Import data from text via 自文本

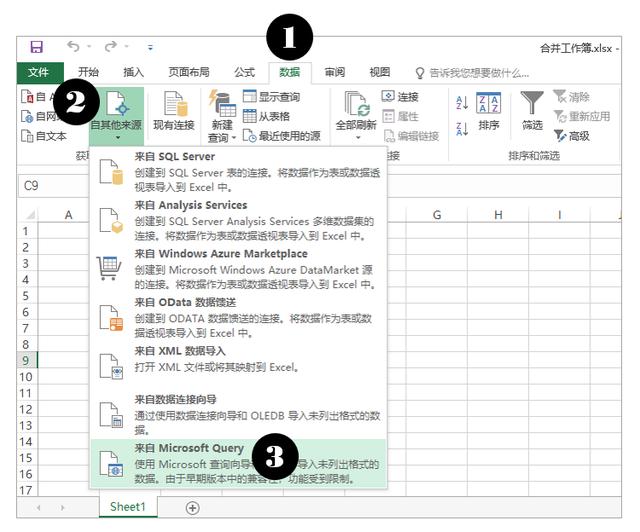(x=44, y=136)
